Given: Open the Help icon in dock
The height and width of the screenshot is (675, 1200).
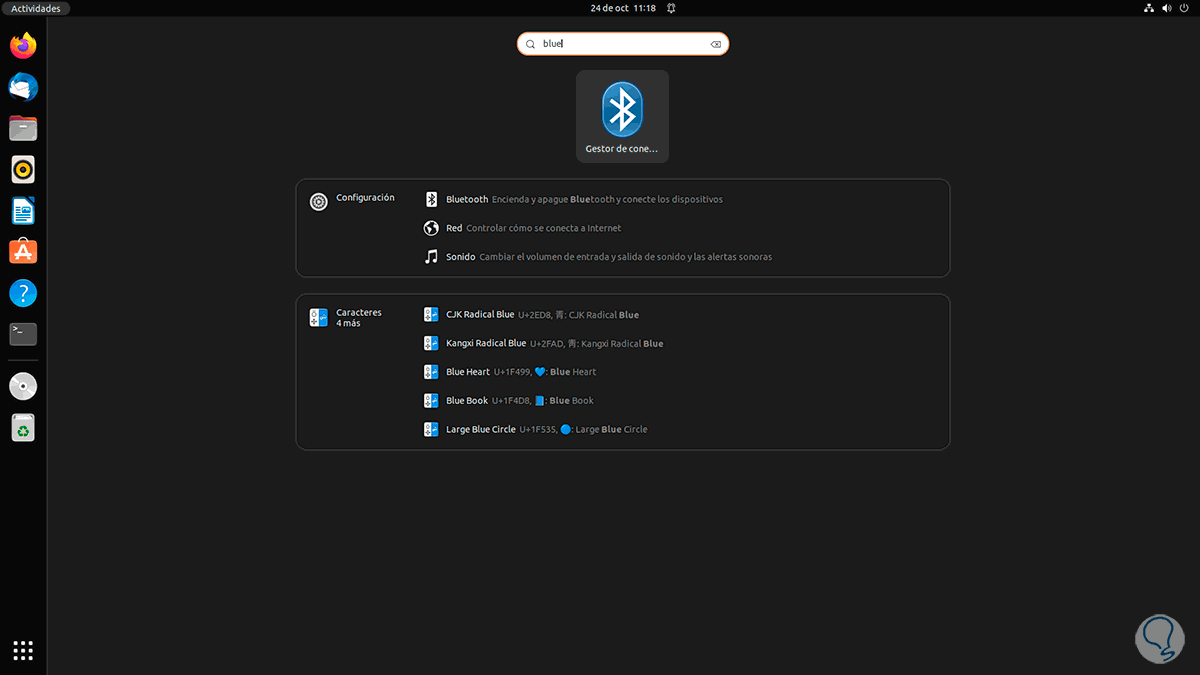Looking at the screenshot, I should [x=23, y=293].
